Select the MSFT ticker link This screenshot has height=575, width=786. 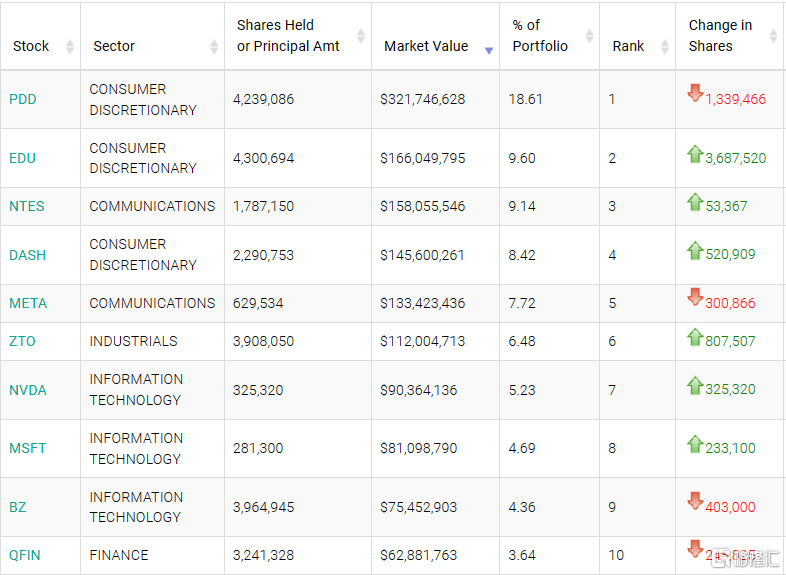(28, 448)
